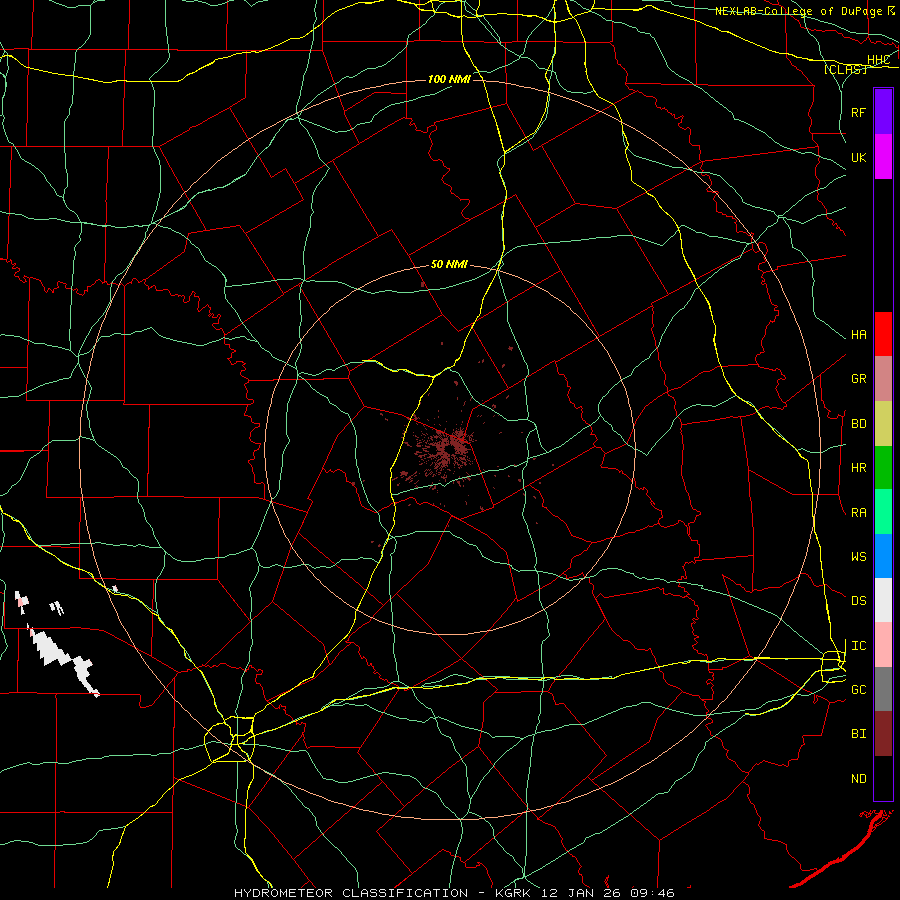The width and height of the screenshot is (900, 900).
Task: Click the HHC product label
Action: click(x=878, y=60)
